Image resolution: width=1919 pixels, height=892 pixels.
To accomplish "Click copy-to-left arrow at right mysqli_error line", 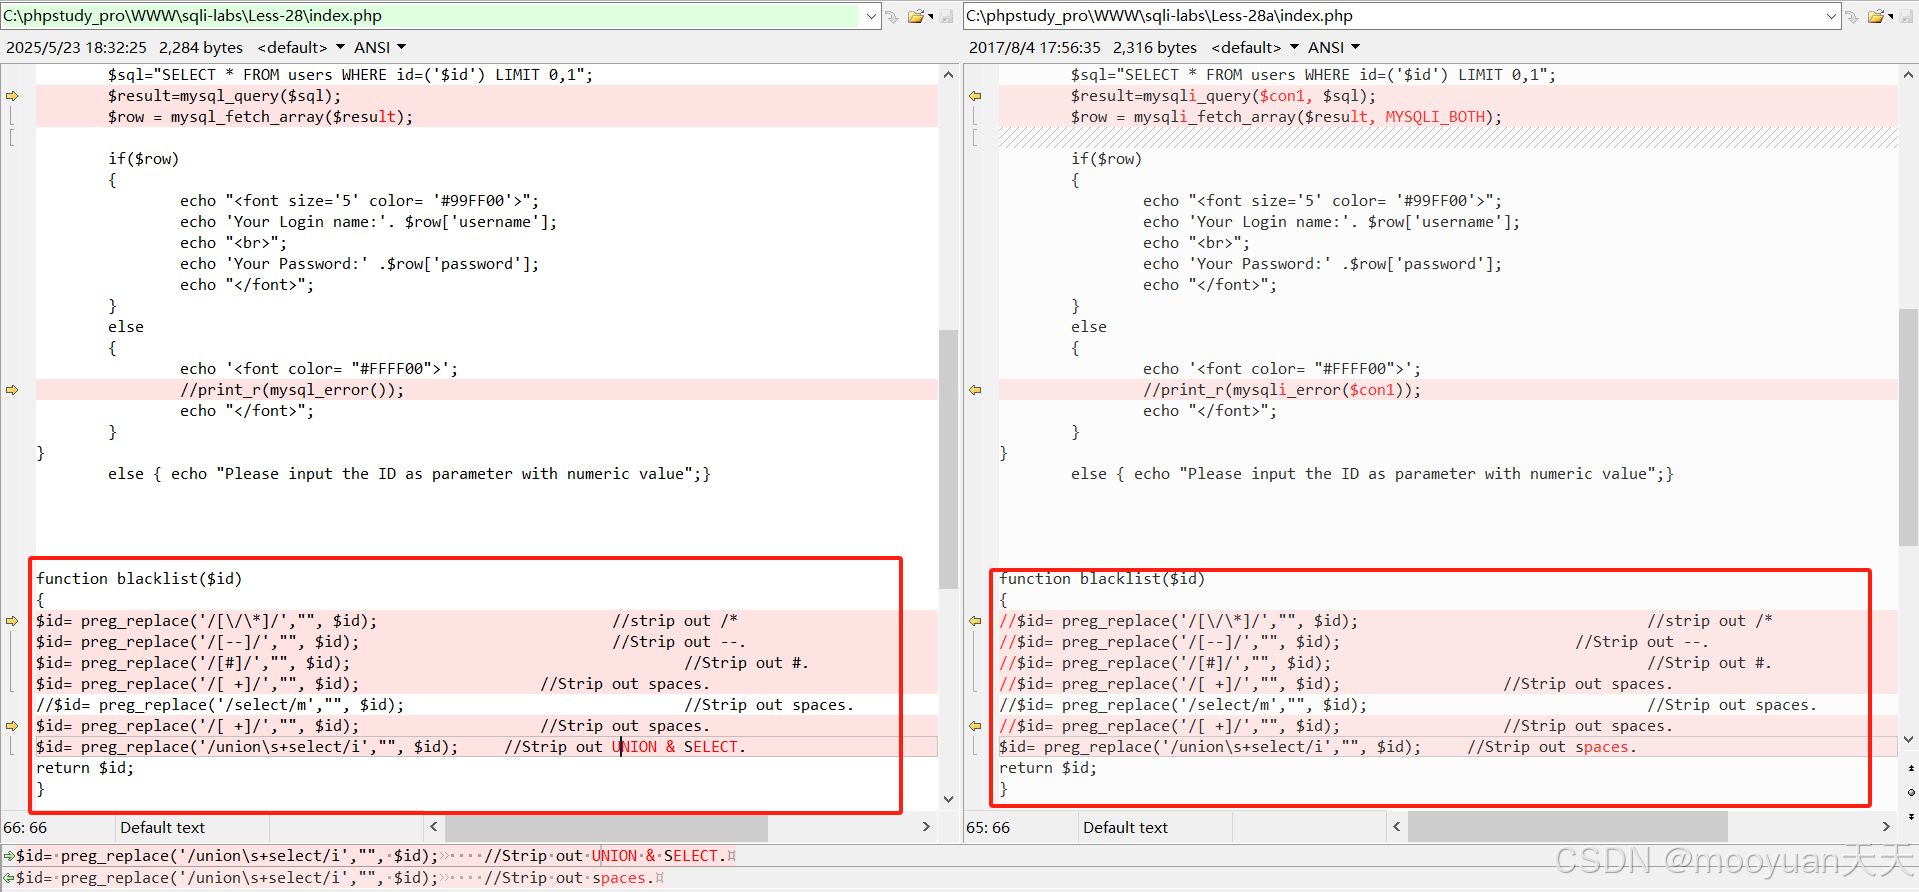I will point(975,390).
